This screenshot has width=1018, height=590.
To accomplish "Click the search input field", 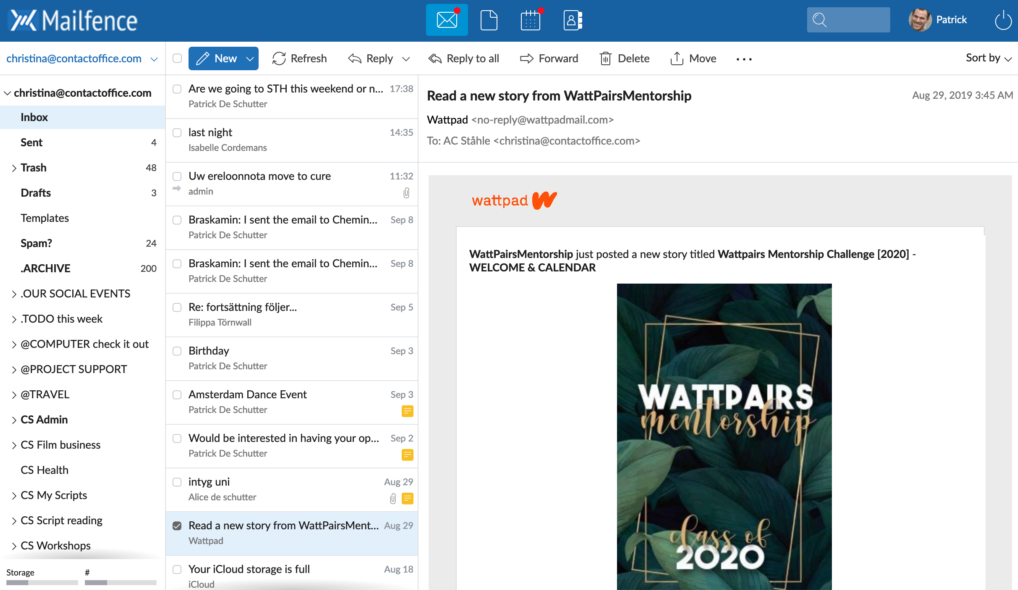I will tap(849, 20).
